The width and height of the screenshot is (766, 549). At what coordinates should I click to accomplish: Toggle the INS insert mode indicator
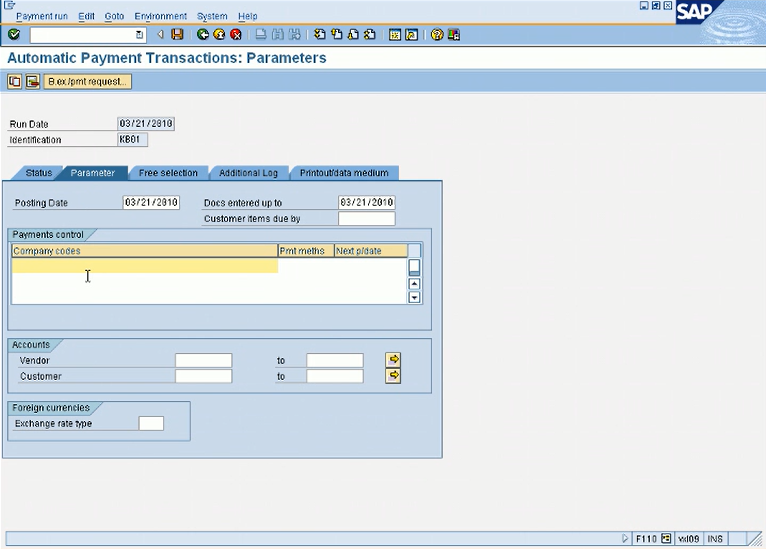click(715, 539)
